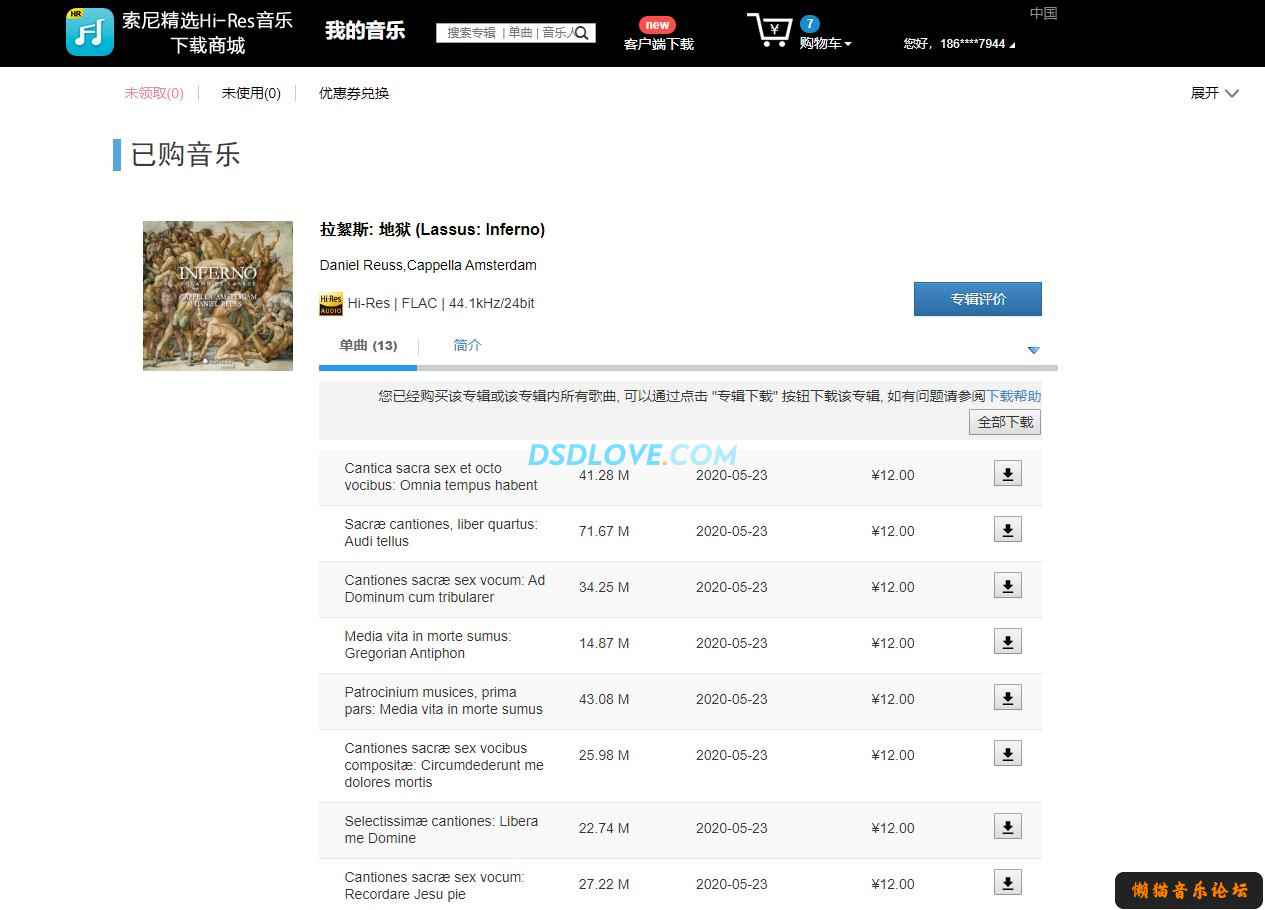Download Circumdederunt me dolores mortis track

pos(1007,755)
